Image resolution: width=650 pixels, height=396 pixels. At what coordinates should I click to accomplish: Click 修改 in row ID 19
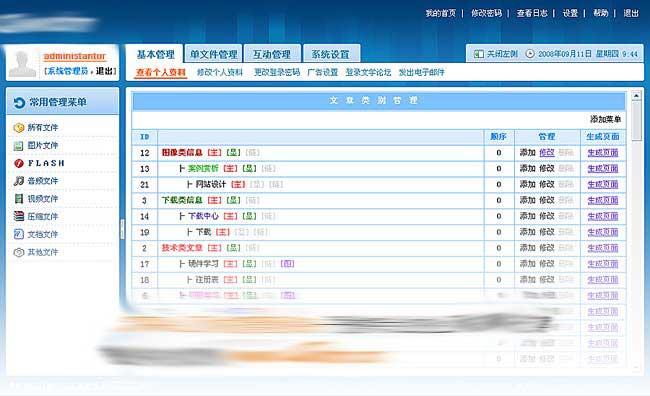click(x=546, y=232)
